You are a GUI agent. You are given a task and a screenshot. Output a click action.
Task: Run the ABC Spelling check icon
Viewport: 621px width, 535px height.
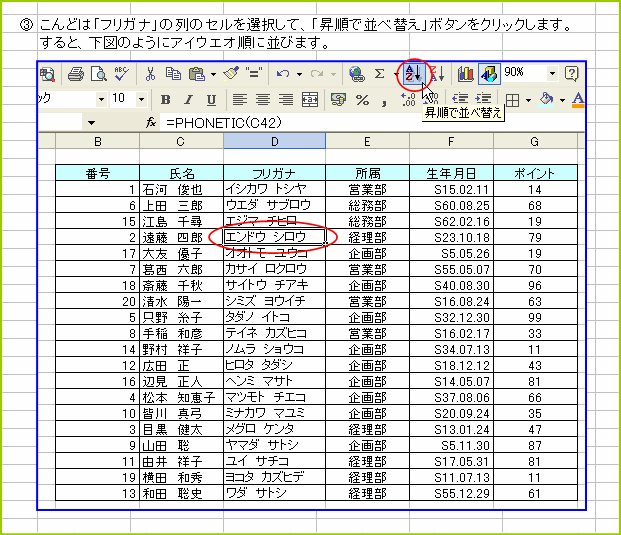coord(122,74)
